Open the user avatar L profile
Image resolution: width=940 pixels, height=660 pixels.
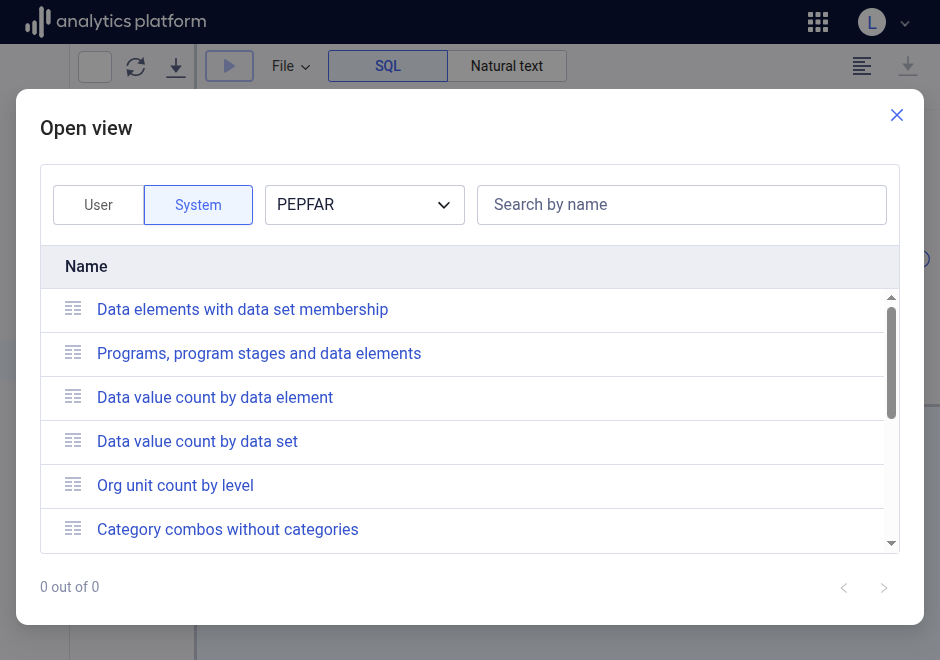(x=872, y=22)
